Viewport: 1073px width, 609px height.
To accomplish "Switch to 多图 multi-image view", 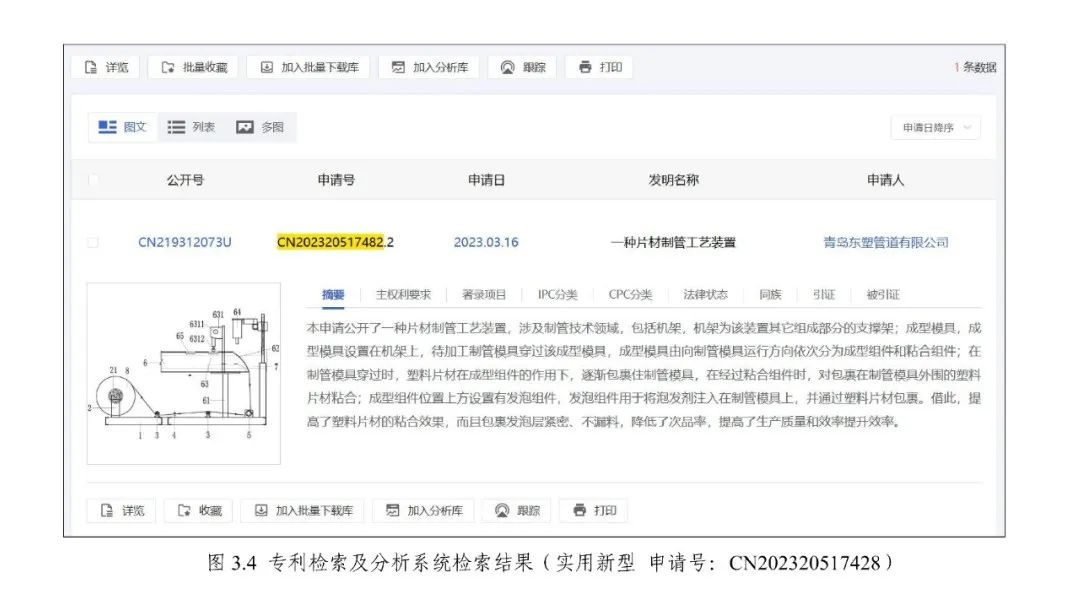I will (260, 127).
